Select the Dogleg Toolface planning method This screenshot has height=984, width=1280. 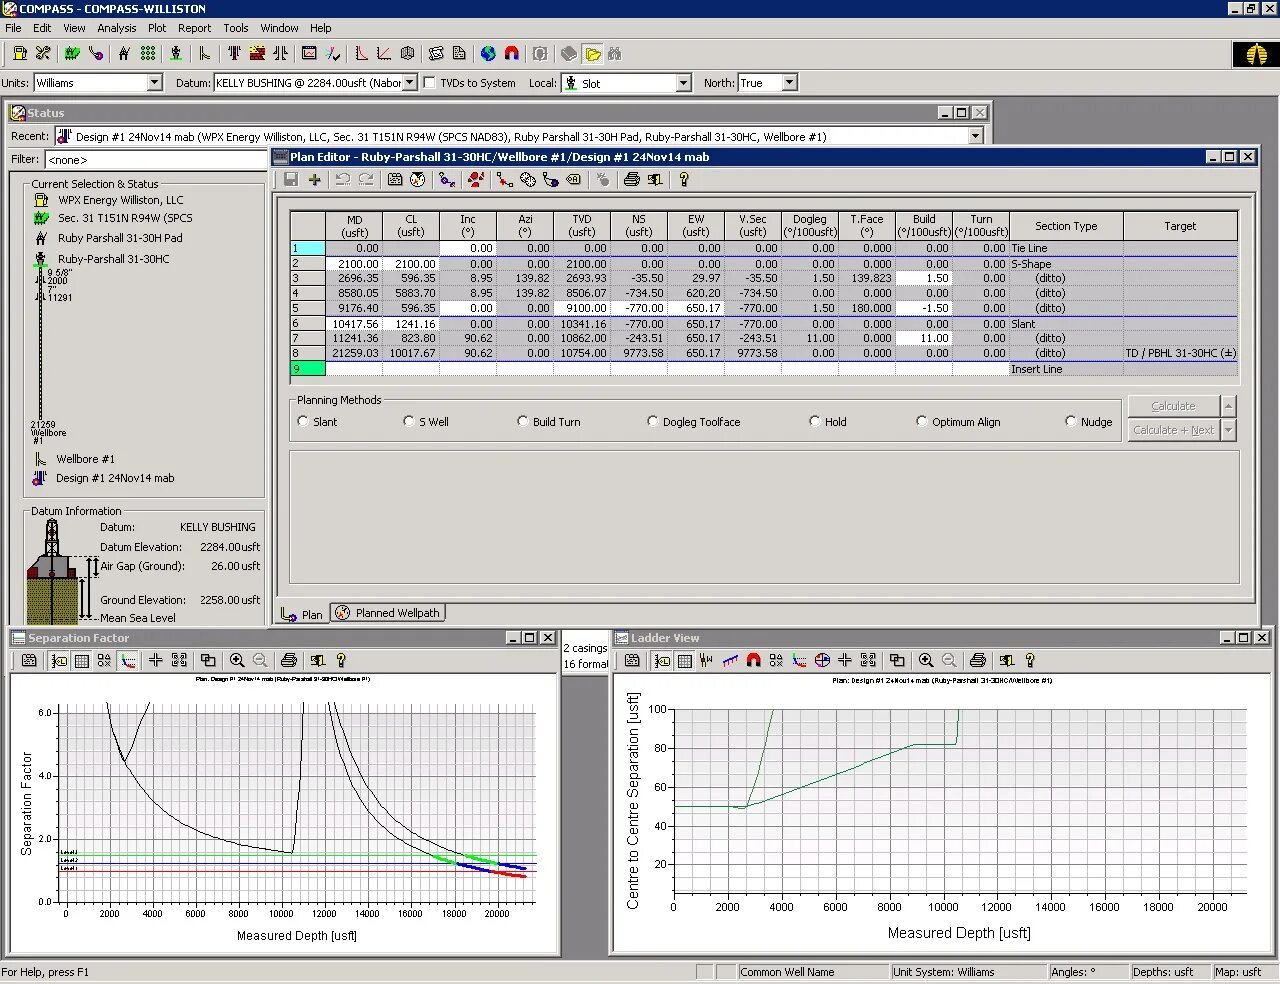click(653, 422)
